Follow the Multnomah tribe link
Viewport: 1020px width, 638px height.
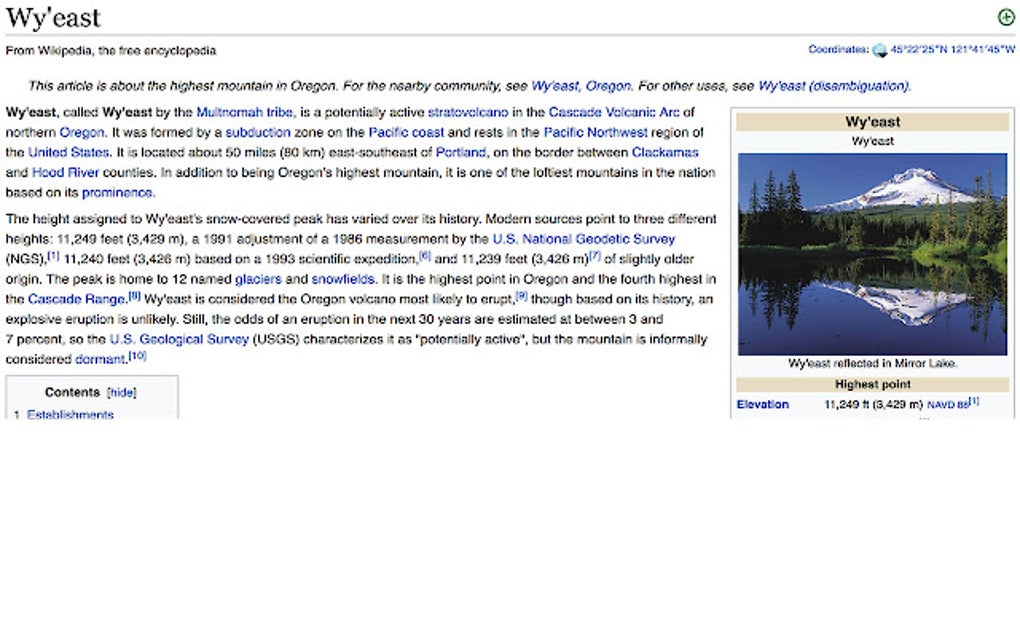point(245,112)
